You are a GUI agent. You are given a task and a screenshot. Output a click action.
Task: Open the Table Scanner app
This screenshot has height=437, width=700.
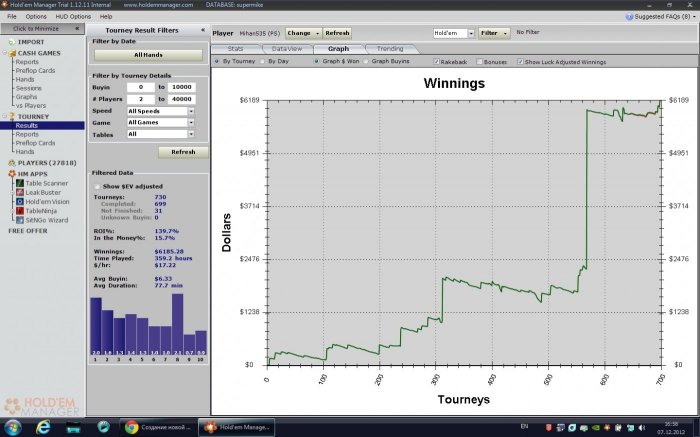coord(42,183)
